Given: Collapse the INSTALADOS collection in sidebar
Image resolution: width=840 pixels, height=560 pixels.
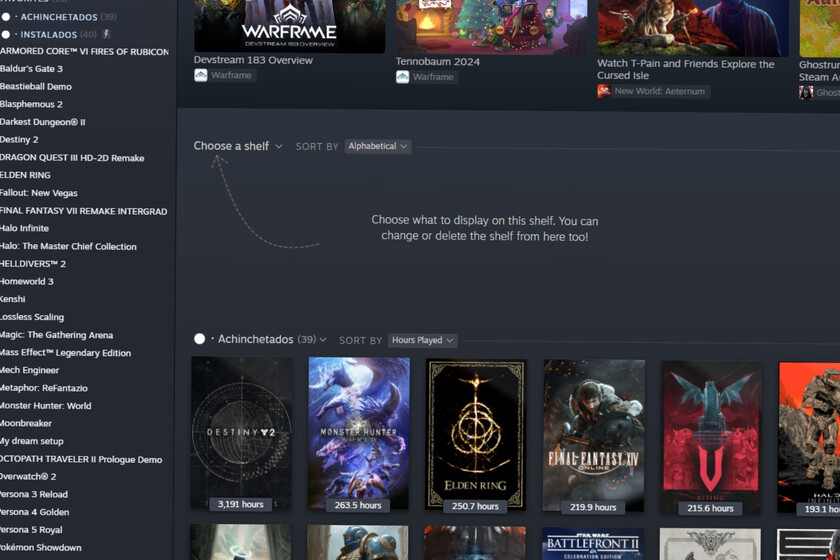Looking at the screenshot, I should tap(49, 35).
